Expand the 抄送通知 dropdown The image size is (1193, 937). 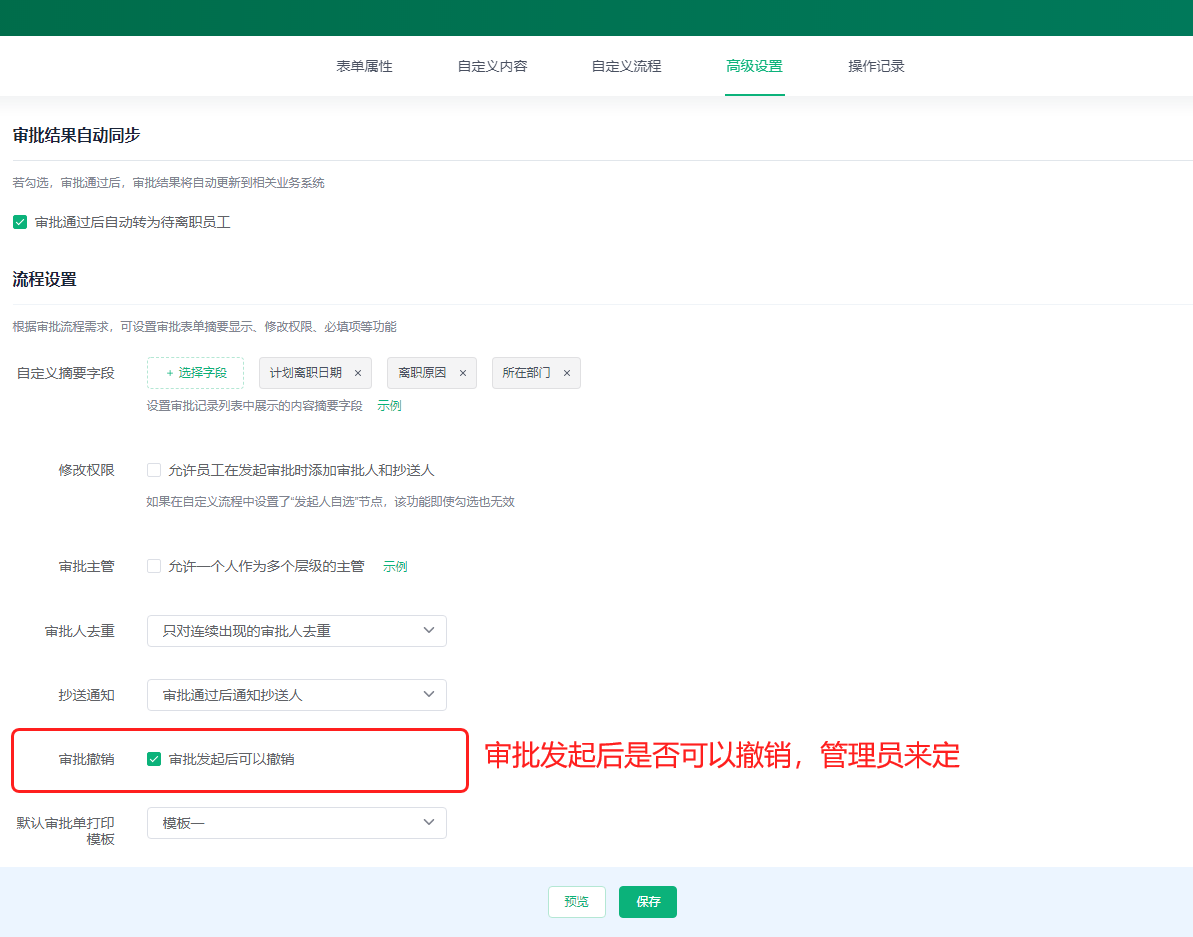point(296,695)
